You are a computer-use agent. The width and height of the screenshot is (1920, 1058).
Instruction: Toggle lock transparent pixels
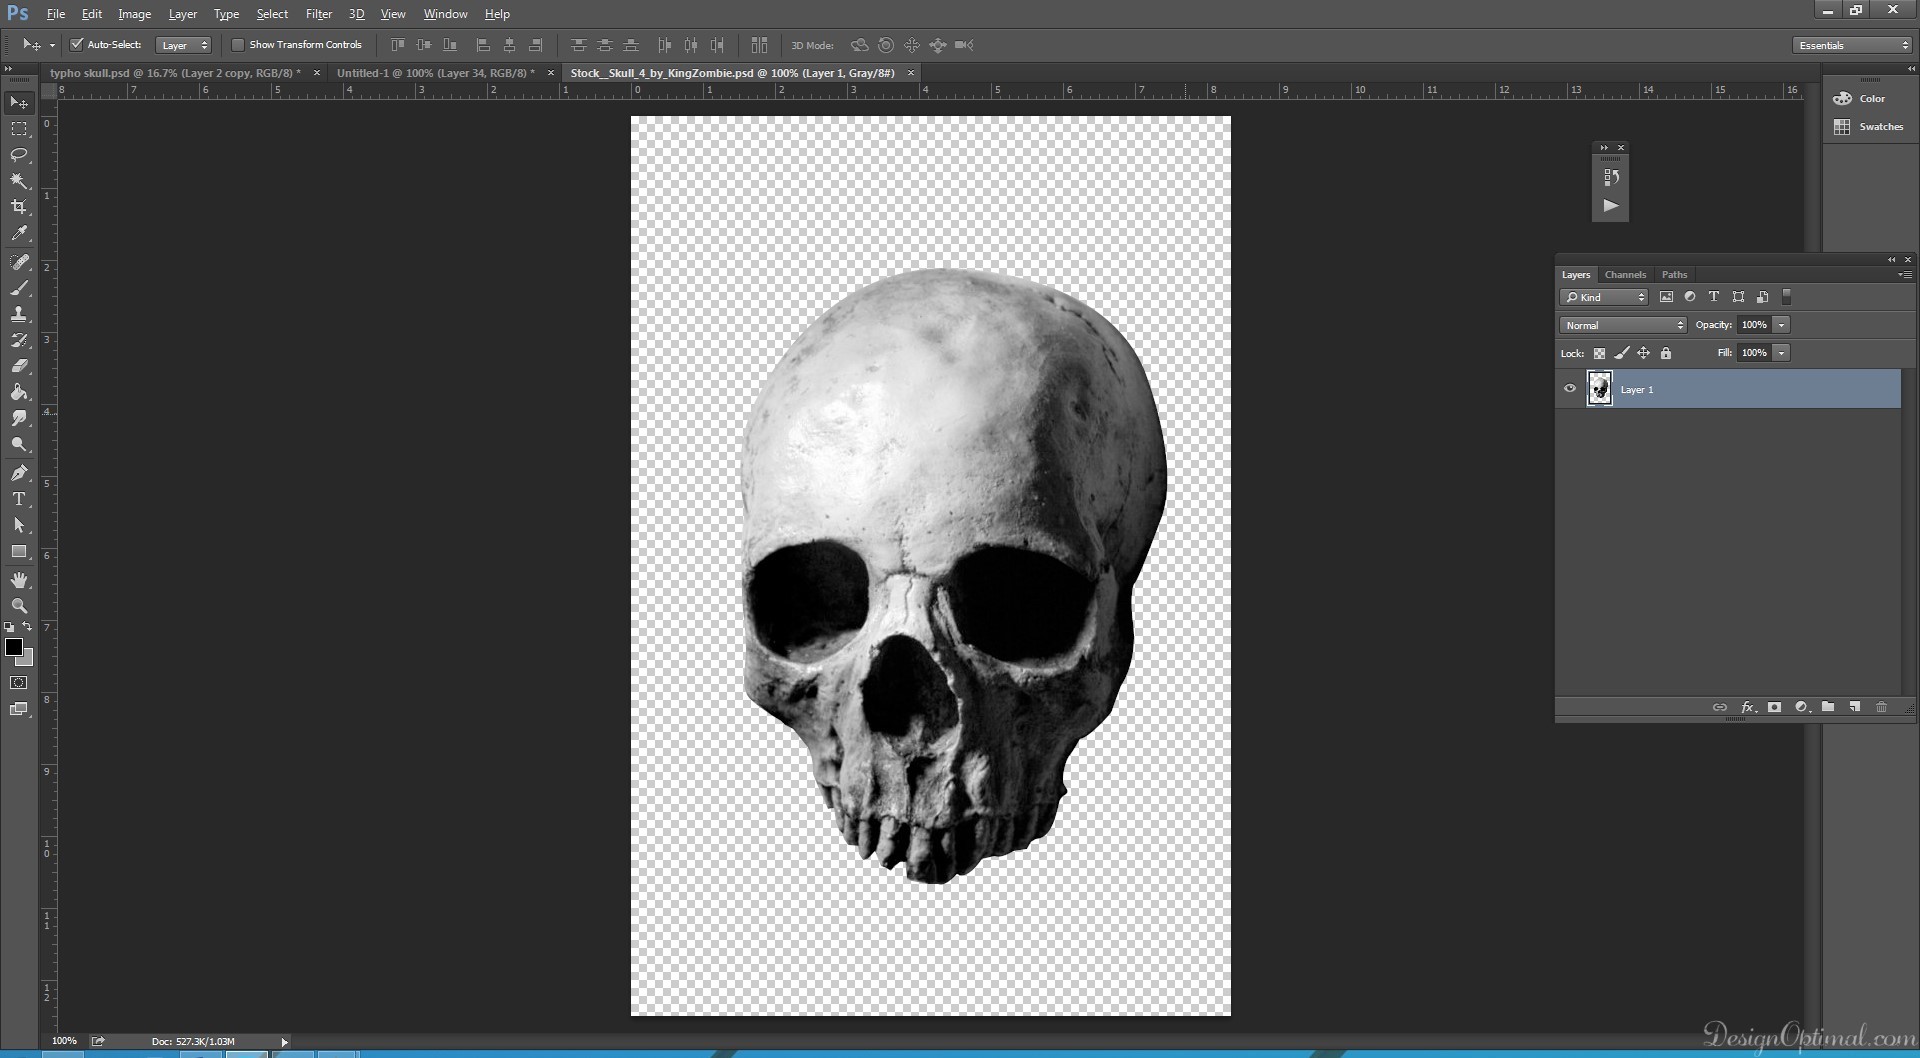1599,353
